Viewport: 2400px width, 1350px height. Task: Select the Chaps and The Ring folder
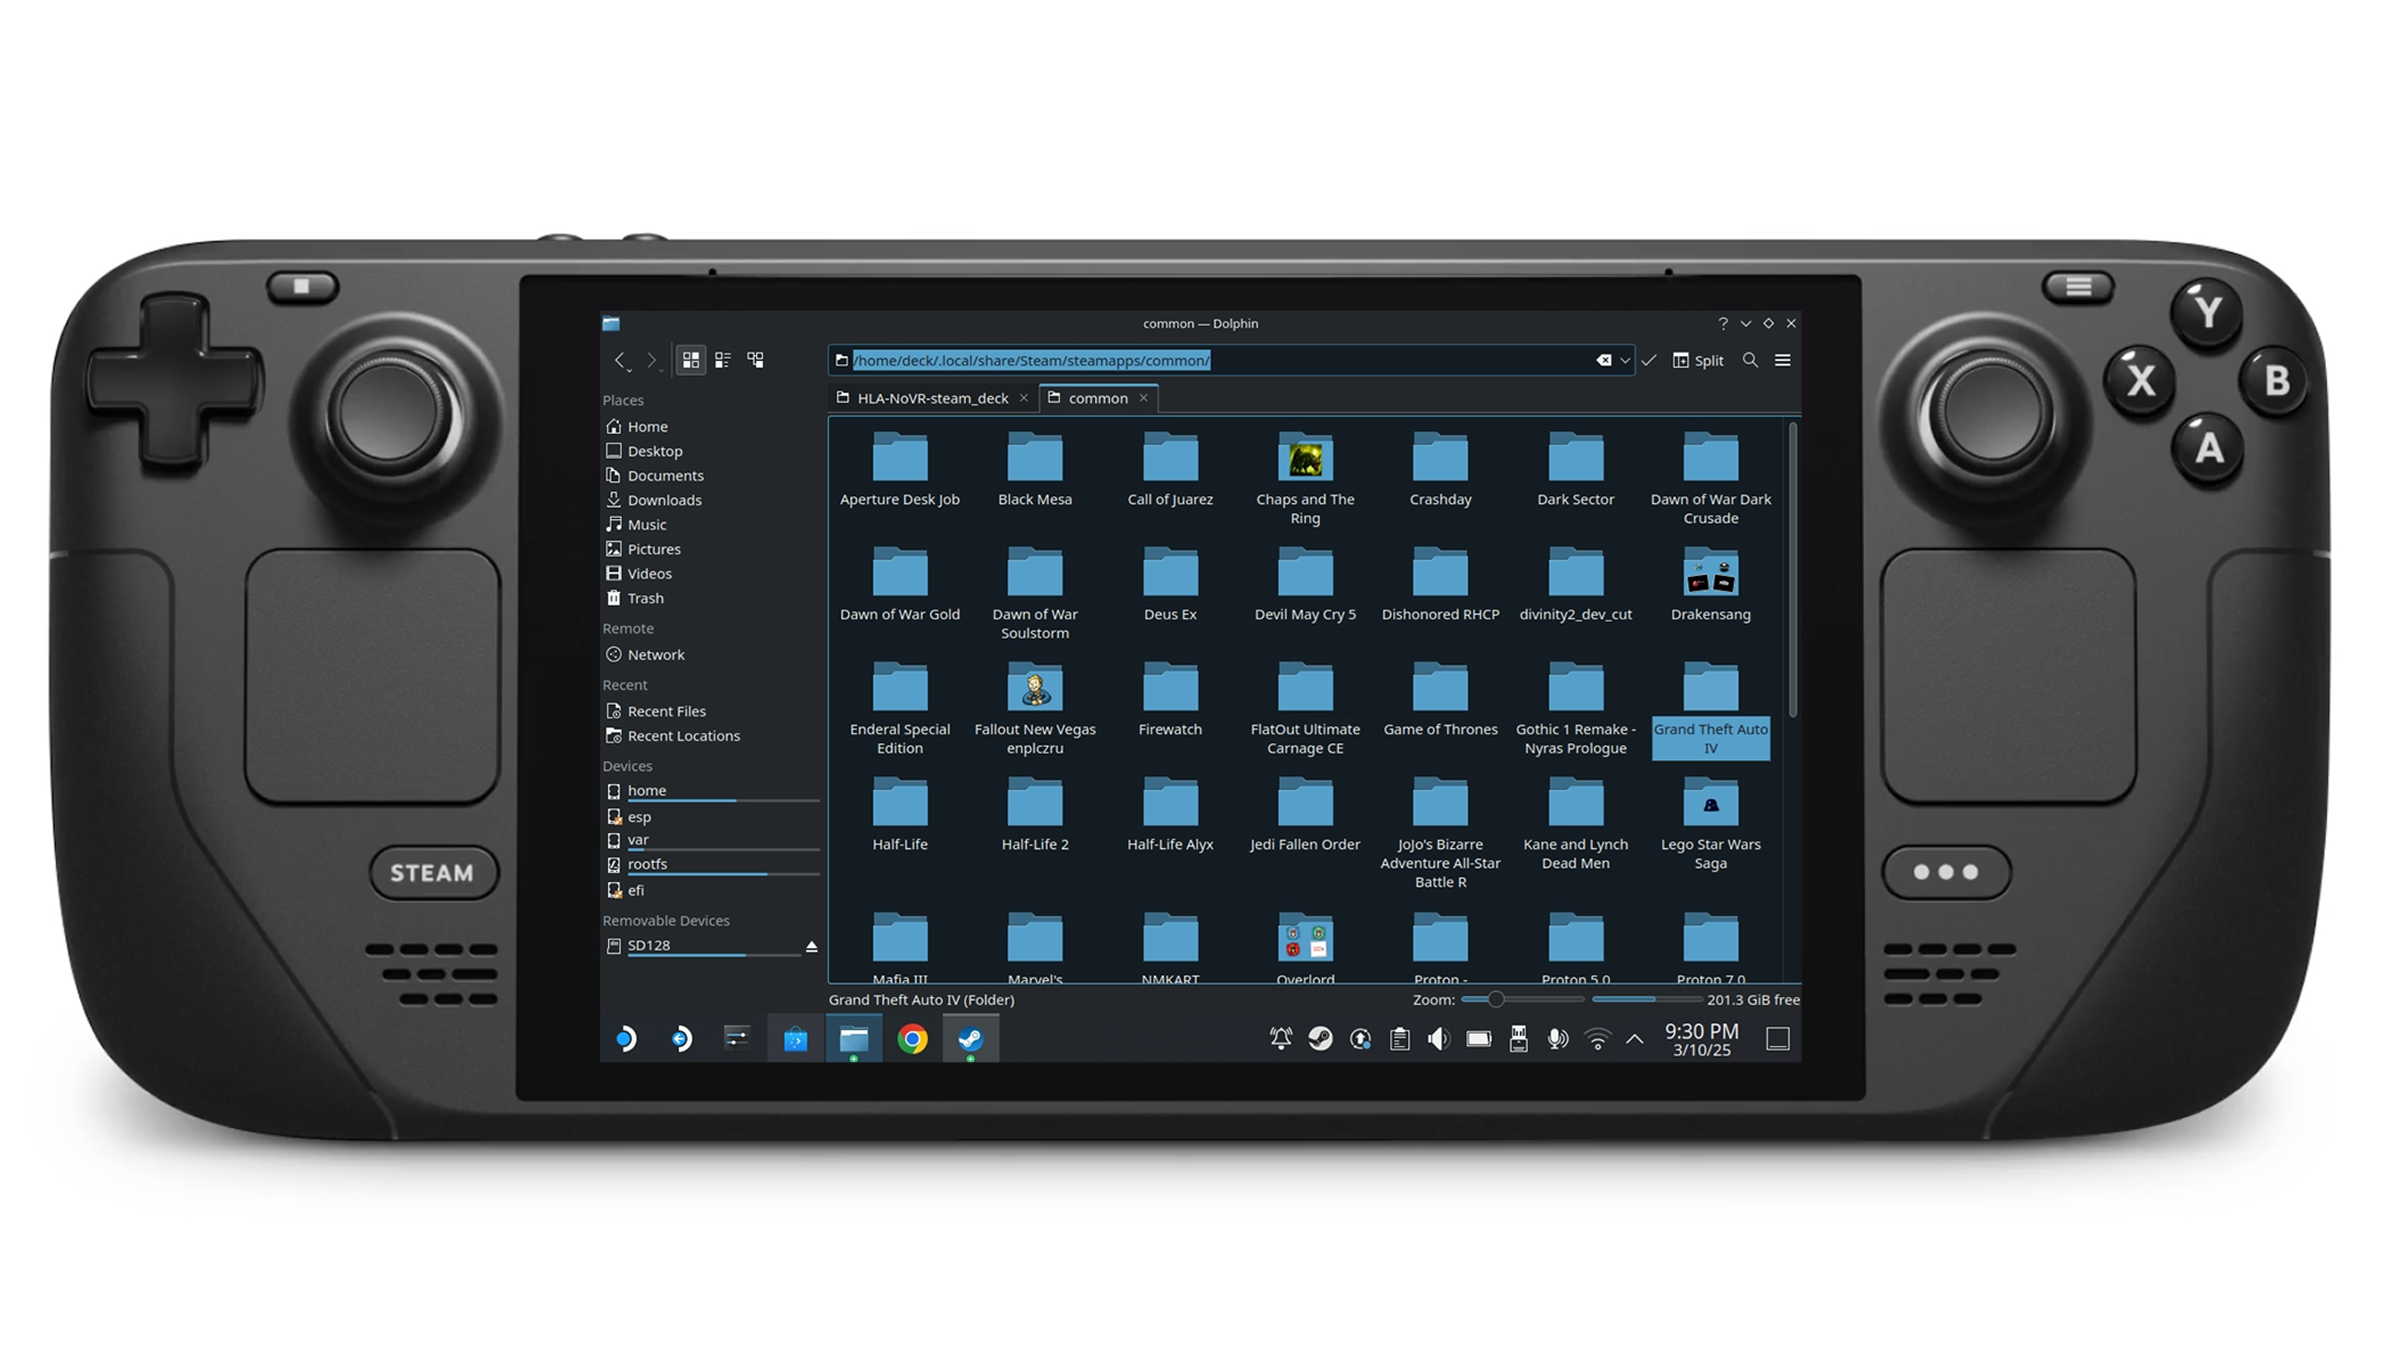(x=1305, y=480)
